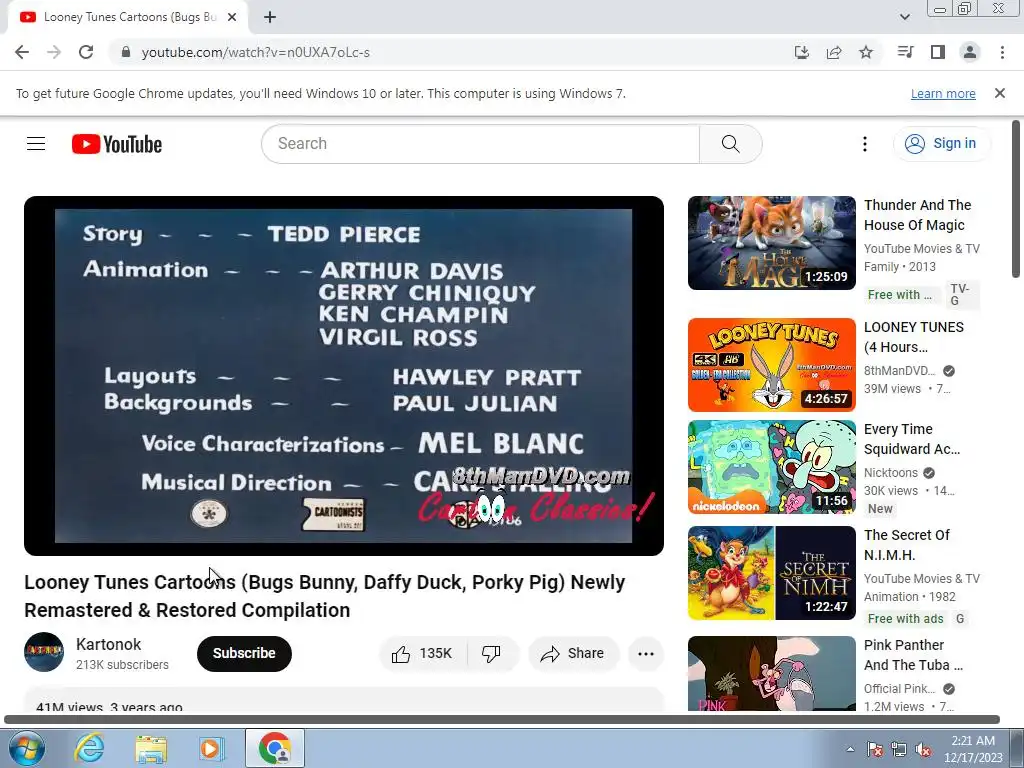
Task: Click Chrome icon in taskbar
Action: 275,748
